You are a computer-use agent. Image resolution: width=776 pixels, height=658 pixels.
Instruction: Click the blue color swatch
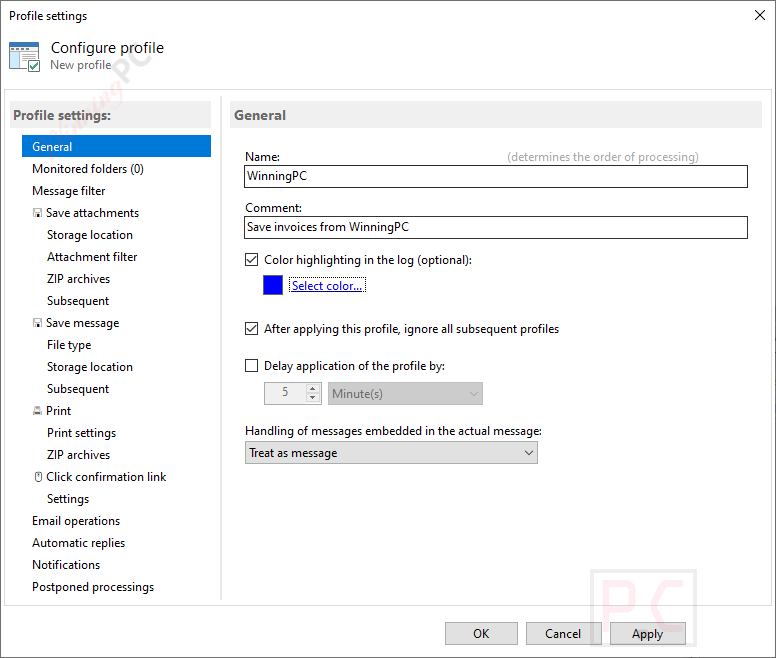tap(272, 285)
